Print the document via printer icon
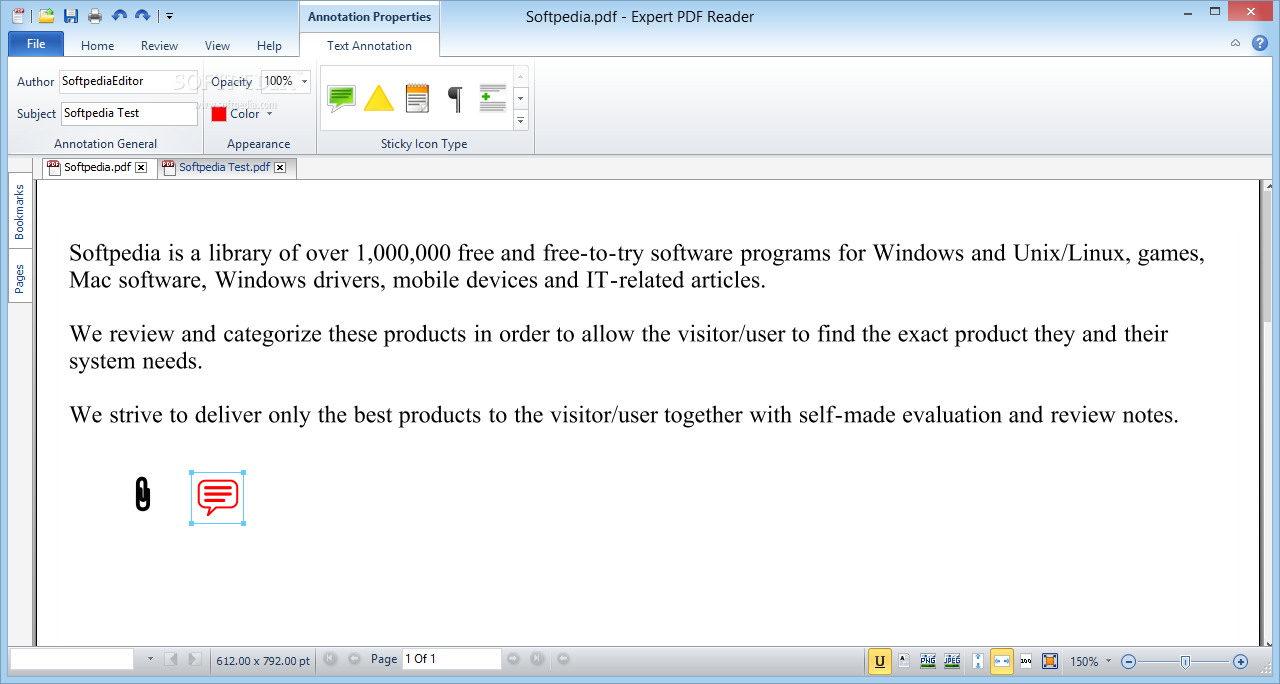This screenshot has width=1280, height=684. point(95,15)
